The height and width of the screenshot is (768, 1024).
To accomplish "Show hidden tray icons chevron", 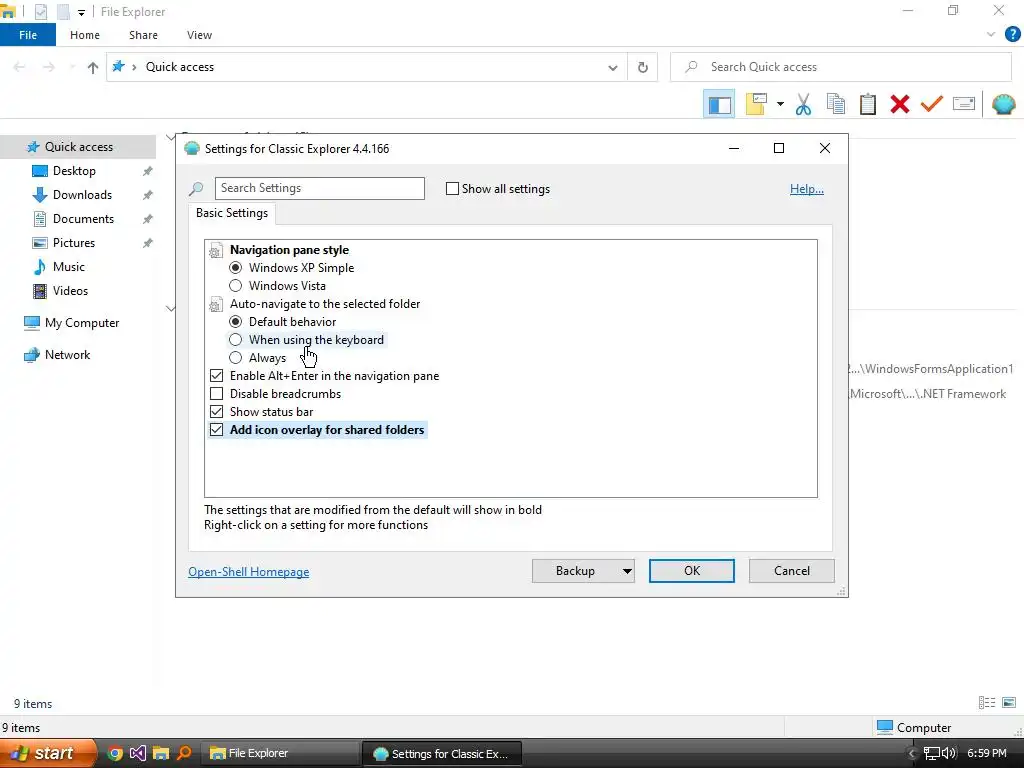I will click(x=912, y=754).
